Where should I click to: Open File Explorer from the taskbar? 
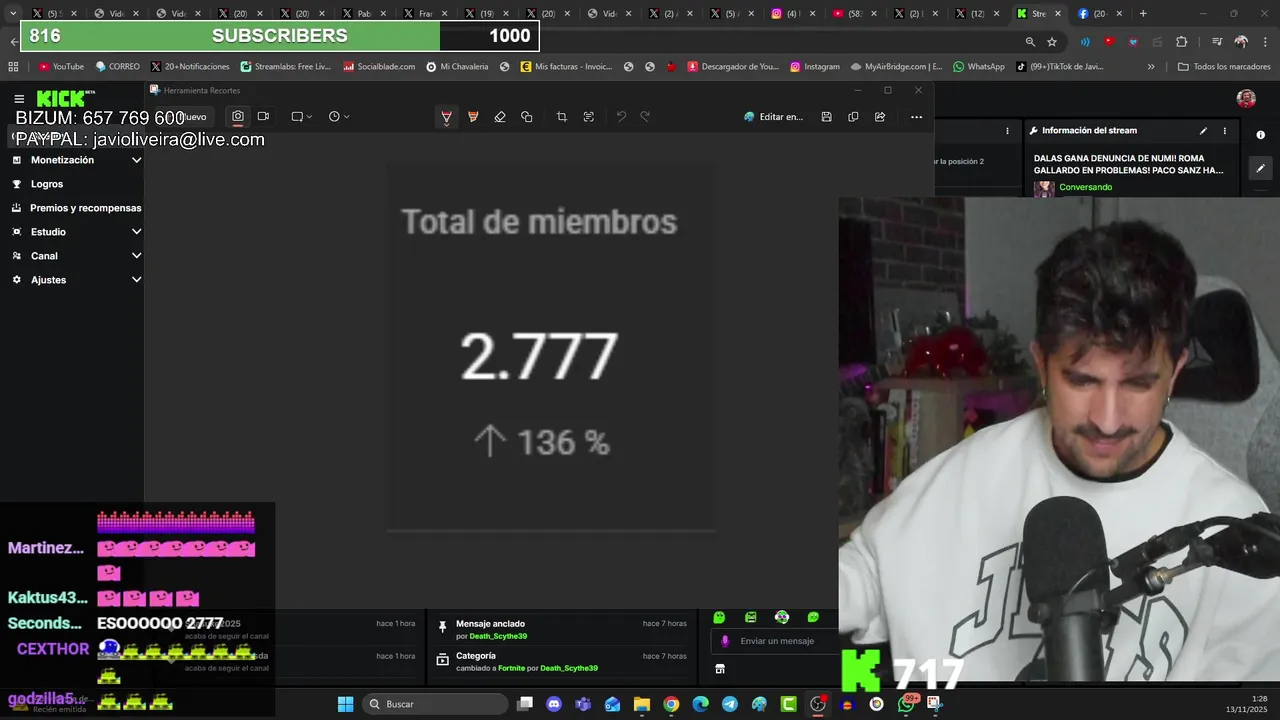coord(642,704)
